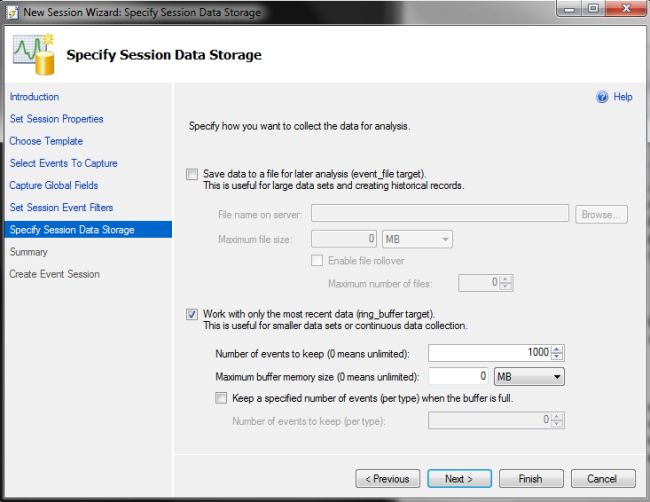Decrease the number of events to keep

coord(558,356)
